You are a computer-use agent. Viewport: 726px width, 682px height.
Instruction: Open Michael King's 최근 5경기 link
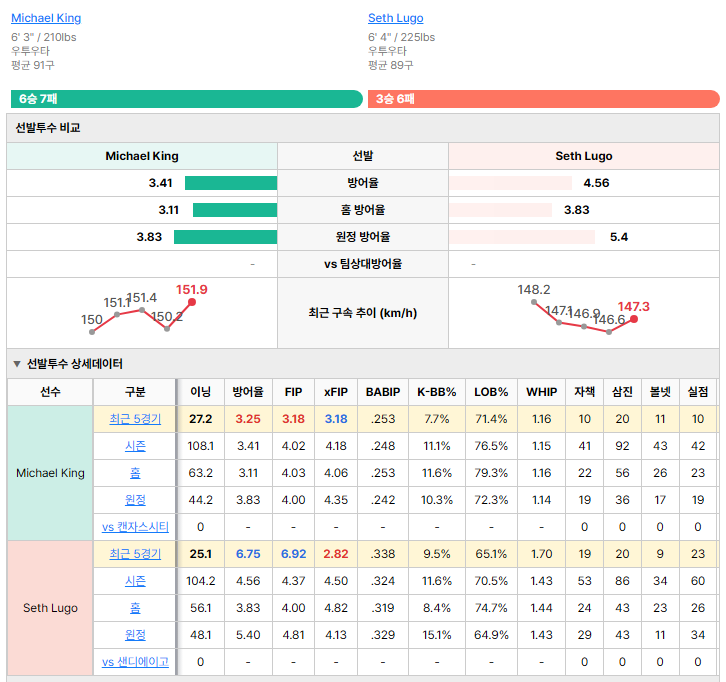[135, 419]
